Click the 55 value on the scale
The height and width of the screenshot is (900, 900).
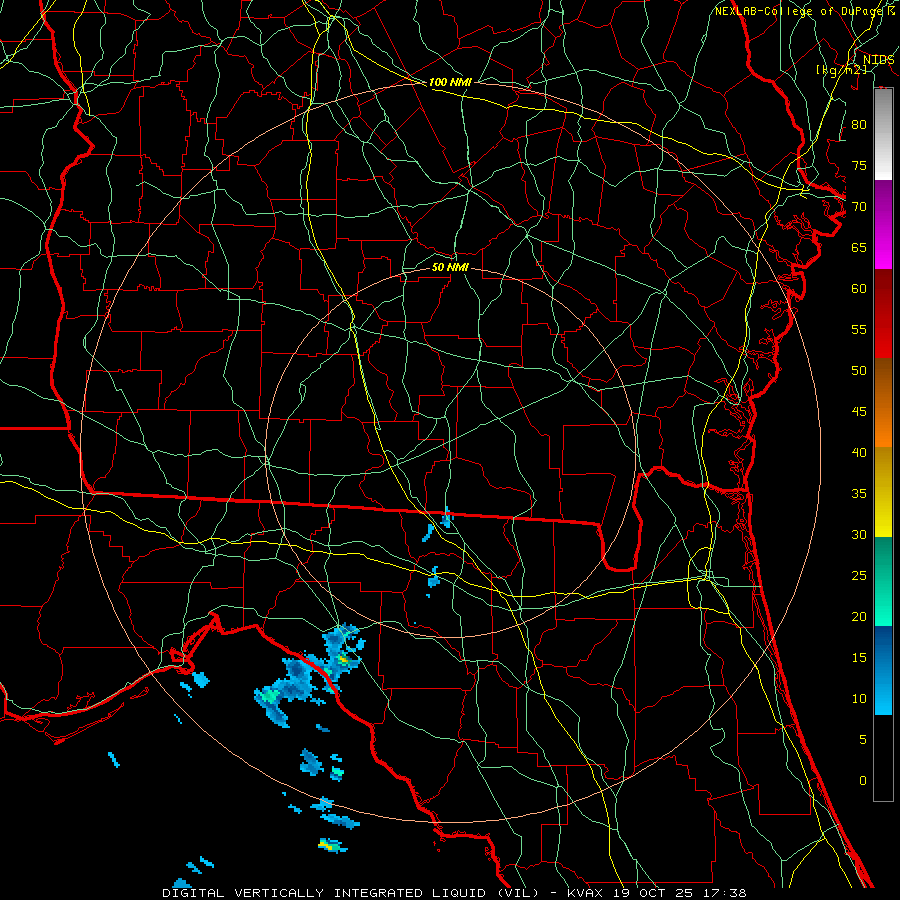[859, 329]
